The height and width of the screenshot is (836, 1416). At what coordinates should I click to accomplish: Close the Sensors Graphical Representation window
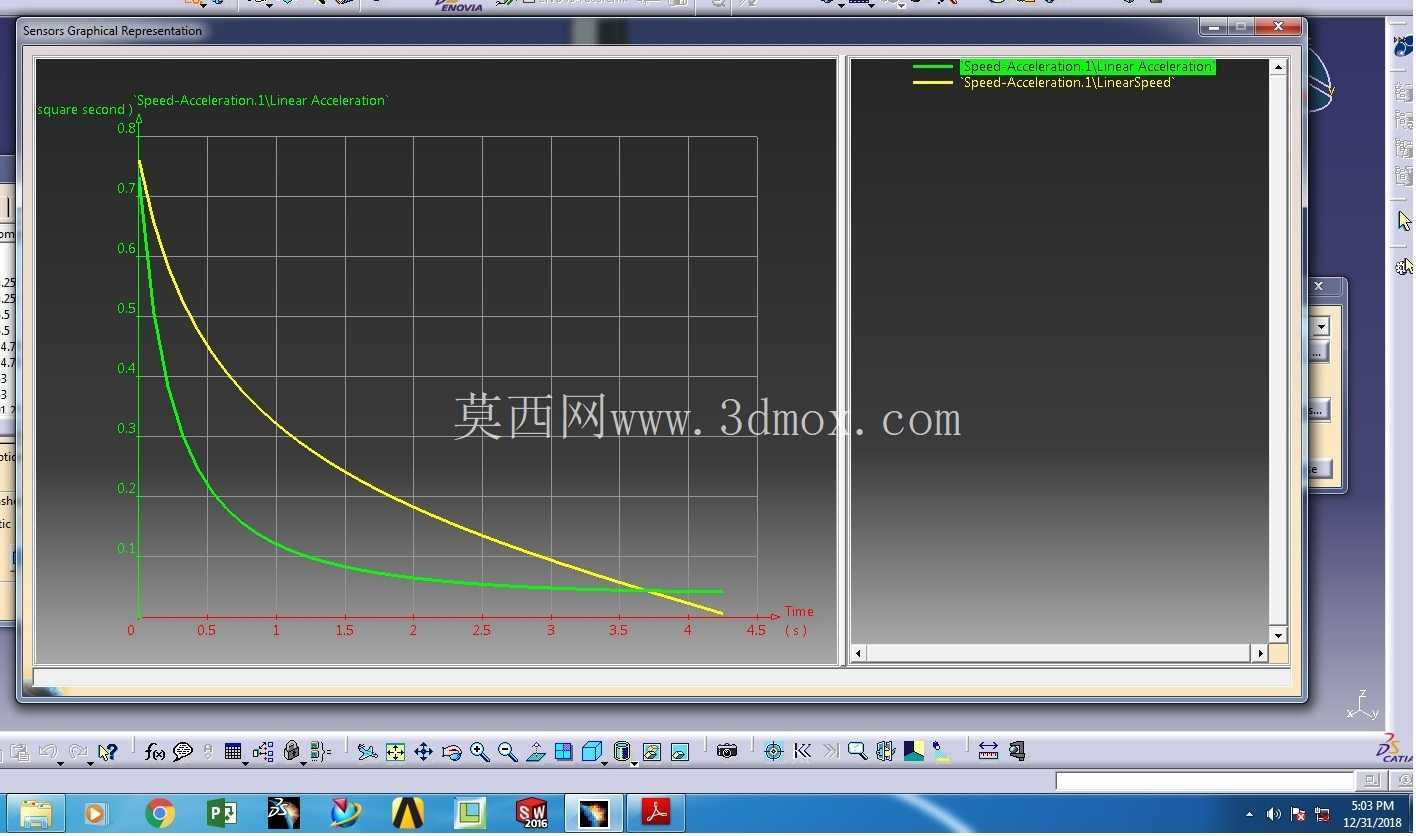point(1279,27)
